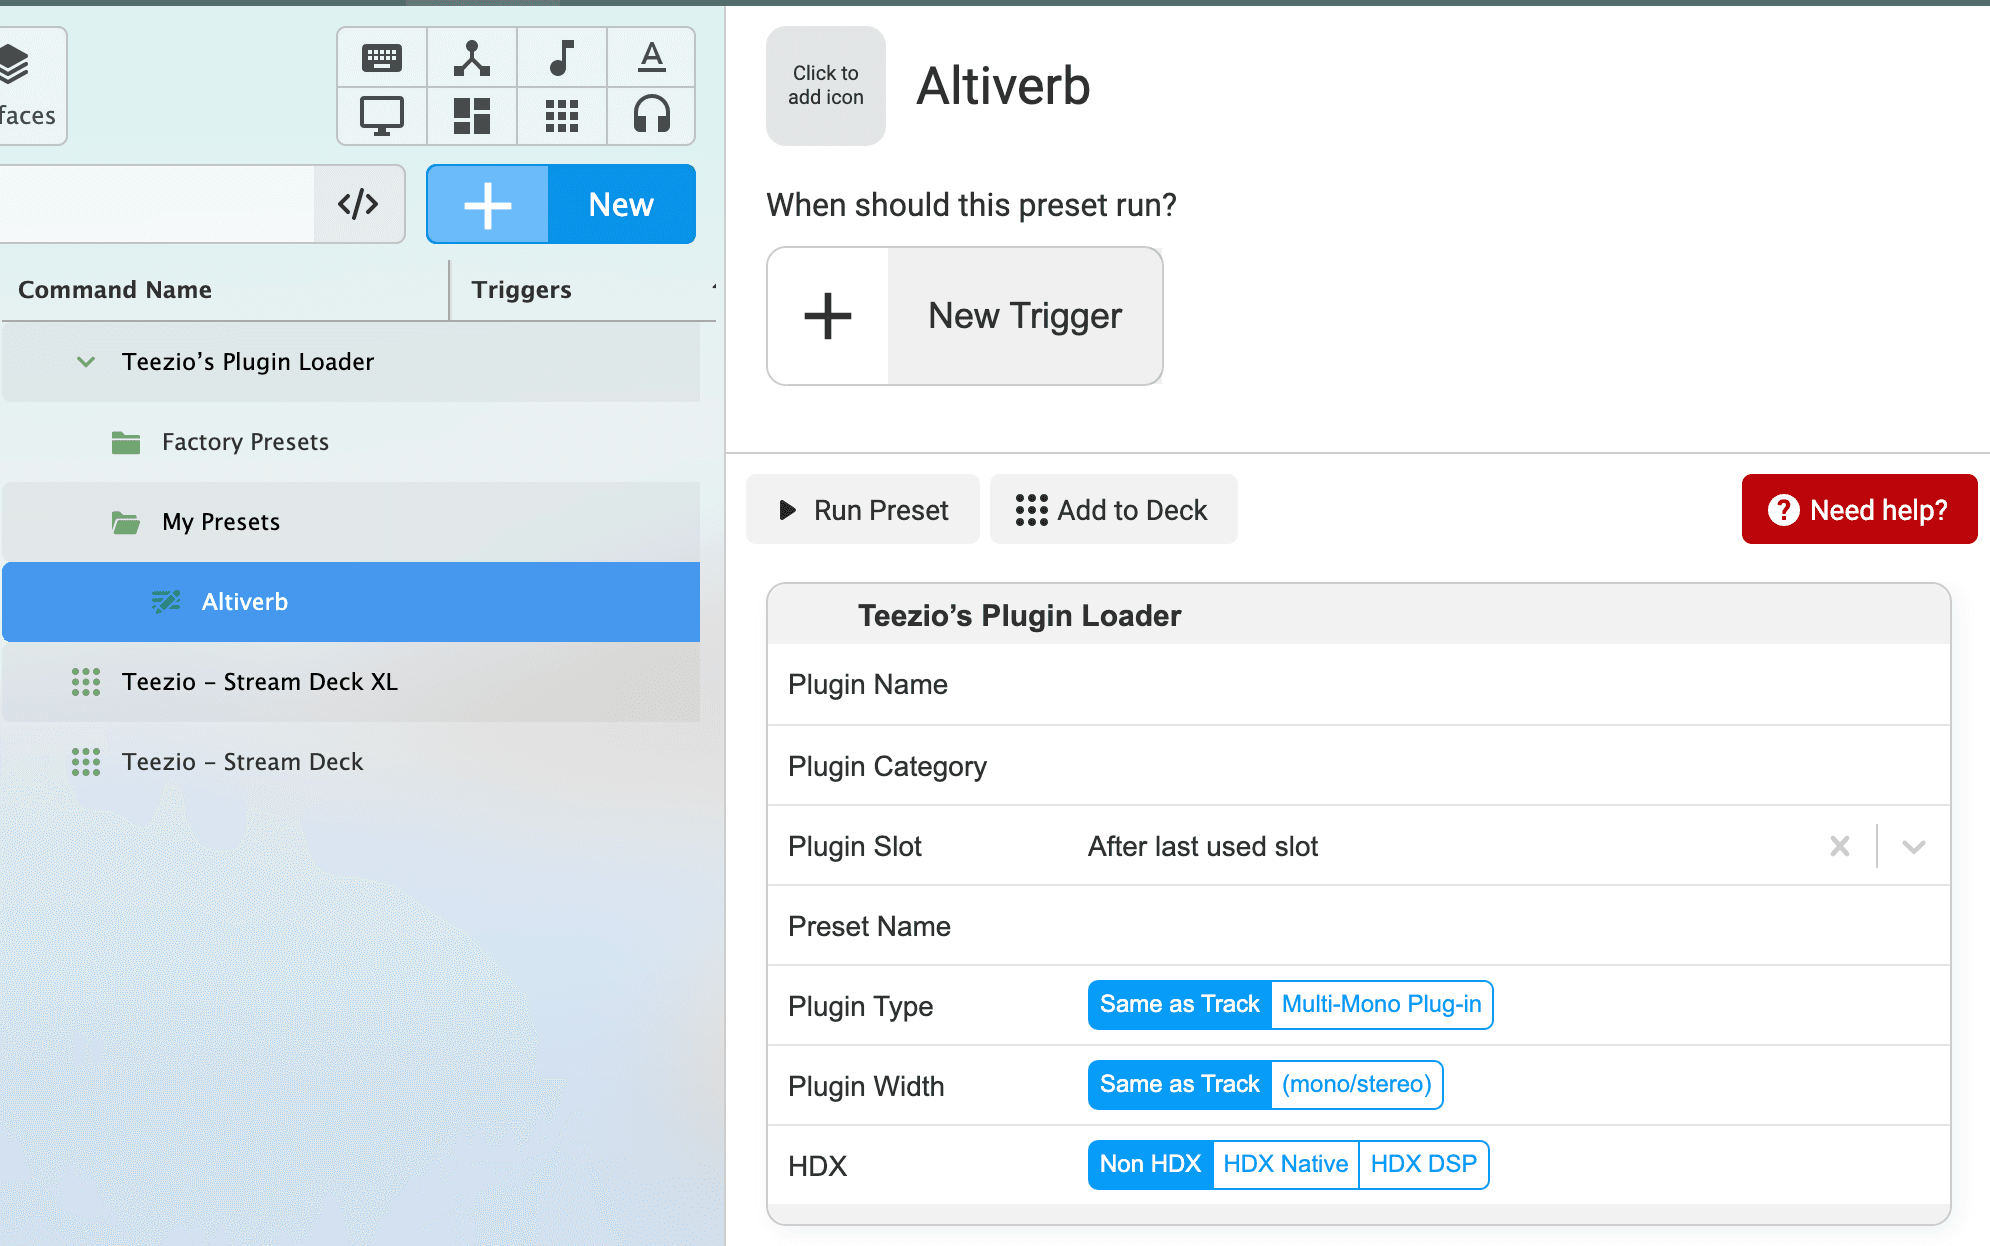1990x1246 pixels.
Task: Set Plugin Type to Same as Track
Action: [x=1179, y=1004]
